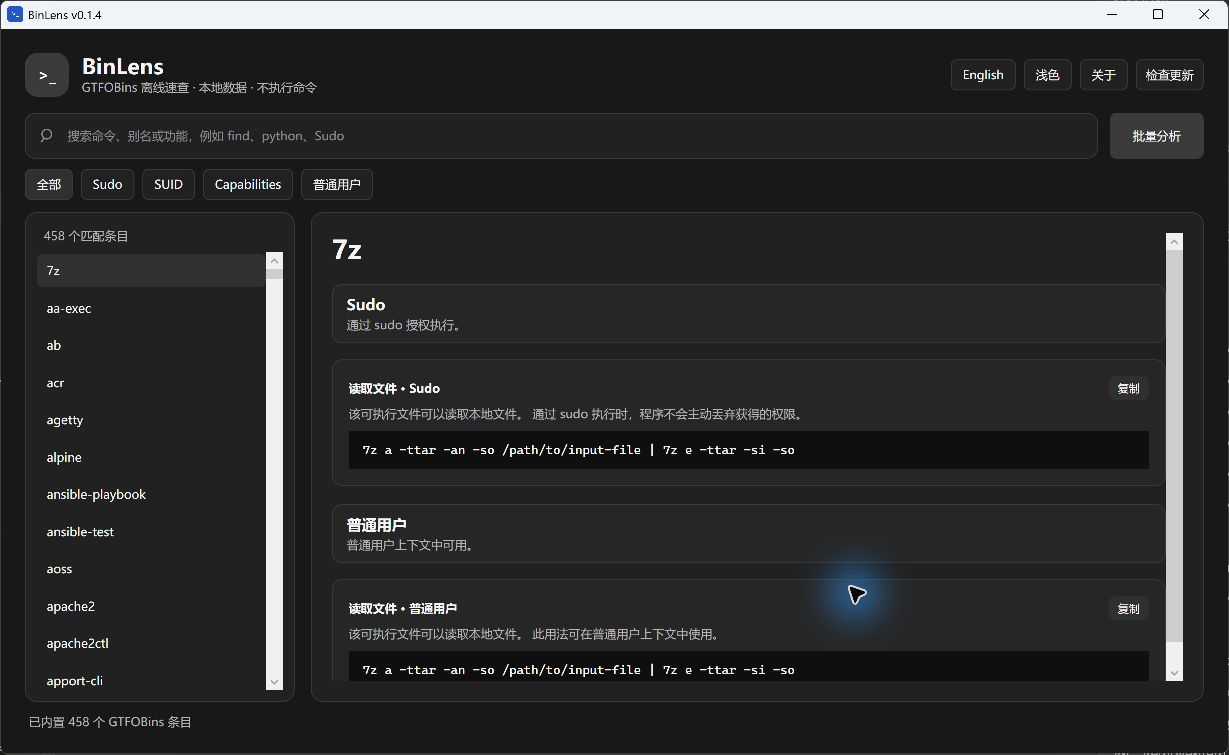Open 批量分析 batch analysis
The image size is (1229, 755).
(x=1157, y=136)
